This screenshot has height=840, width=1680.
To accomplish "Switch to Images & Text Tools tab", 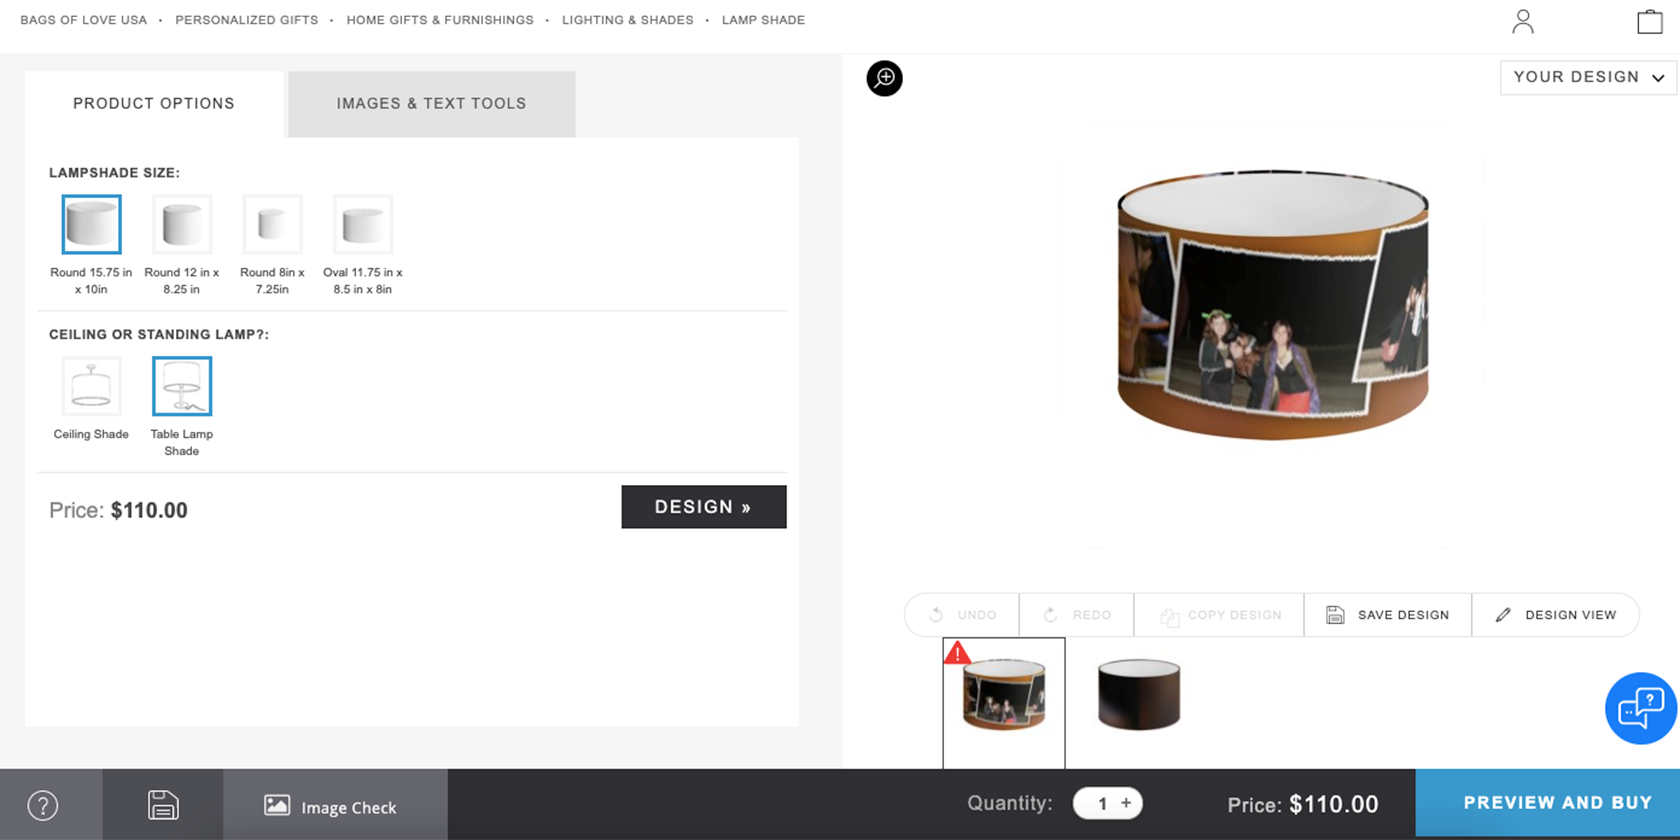I will [431, 104].
